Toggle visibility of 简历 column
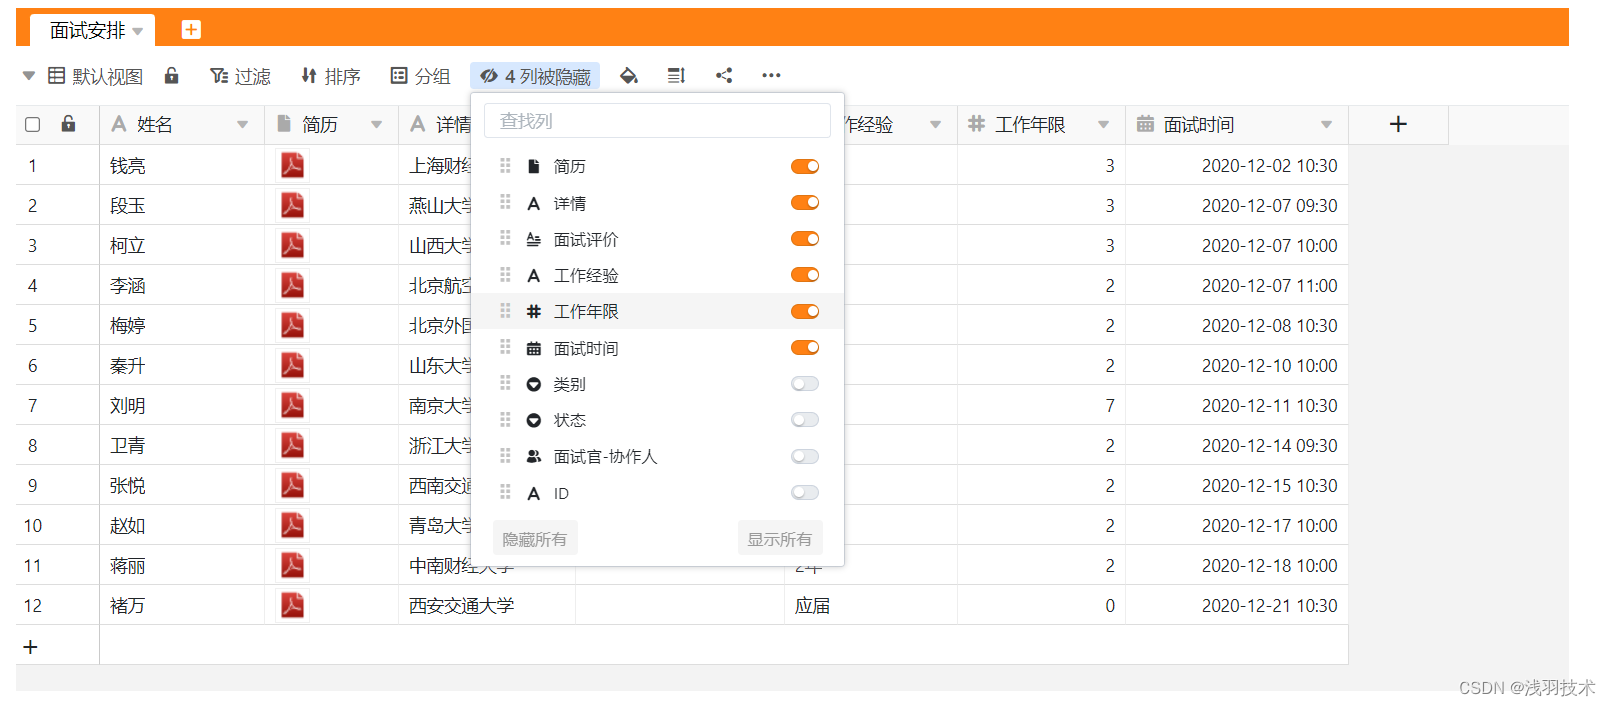 click(805, 166)
